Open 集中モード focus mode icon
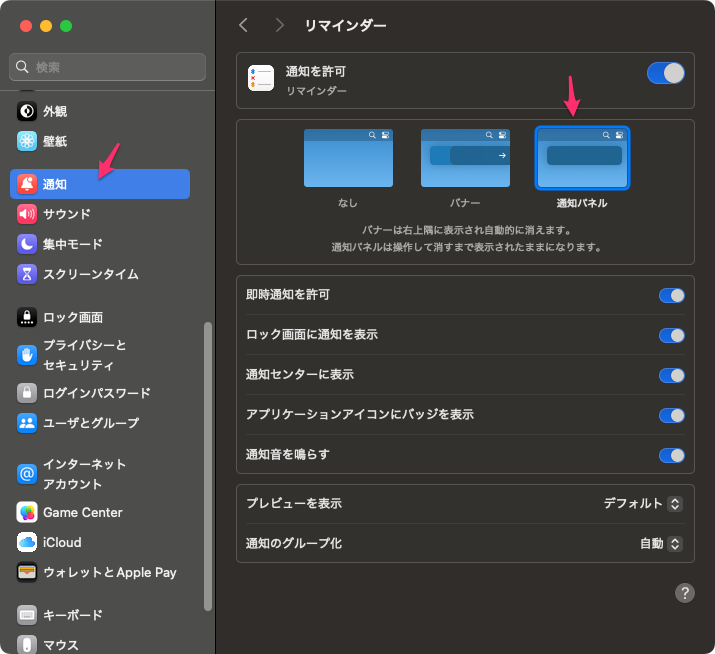Screen dimensions: 715x654 (27, 243)
